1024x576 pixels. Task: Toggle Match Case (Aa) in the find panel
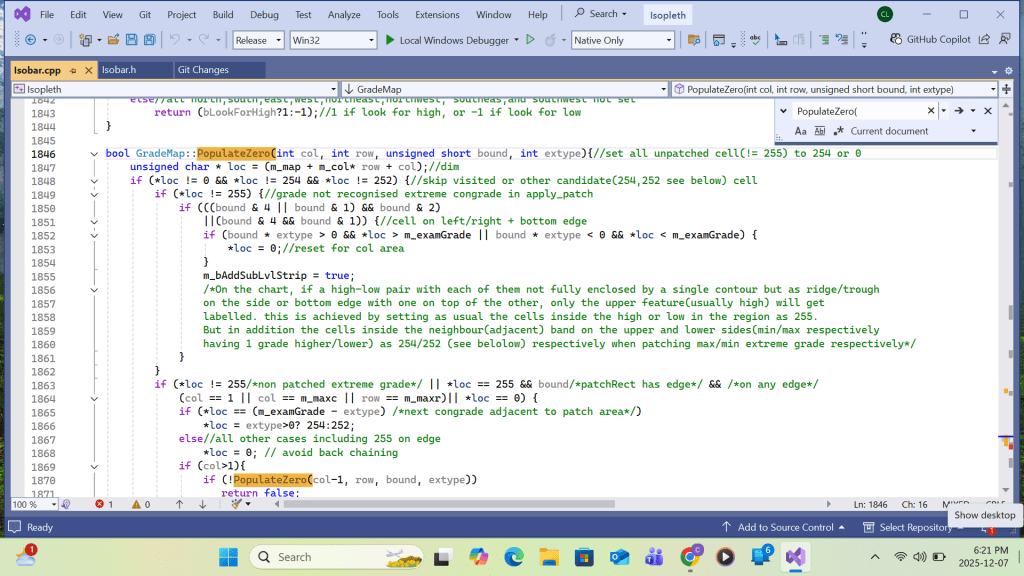[801, 132]
